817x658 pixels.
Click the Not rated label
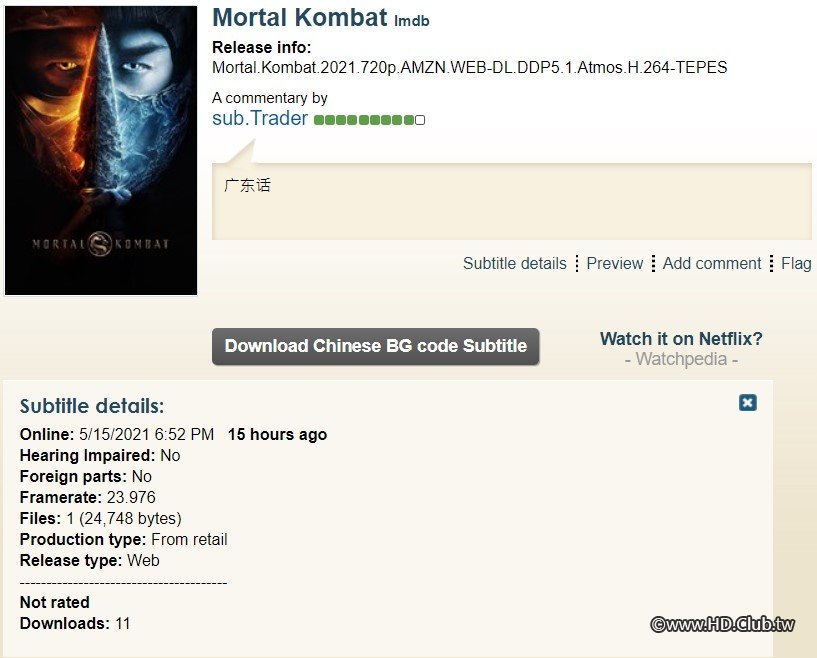(x=54, y=602)
